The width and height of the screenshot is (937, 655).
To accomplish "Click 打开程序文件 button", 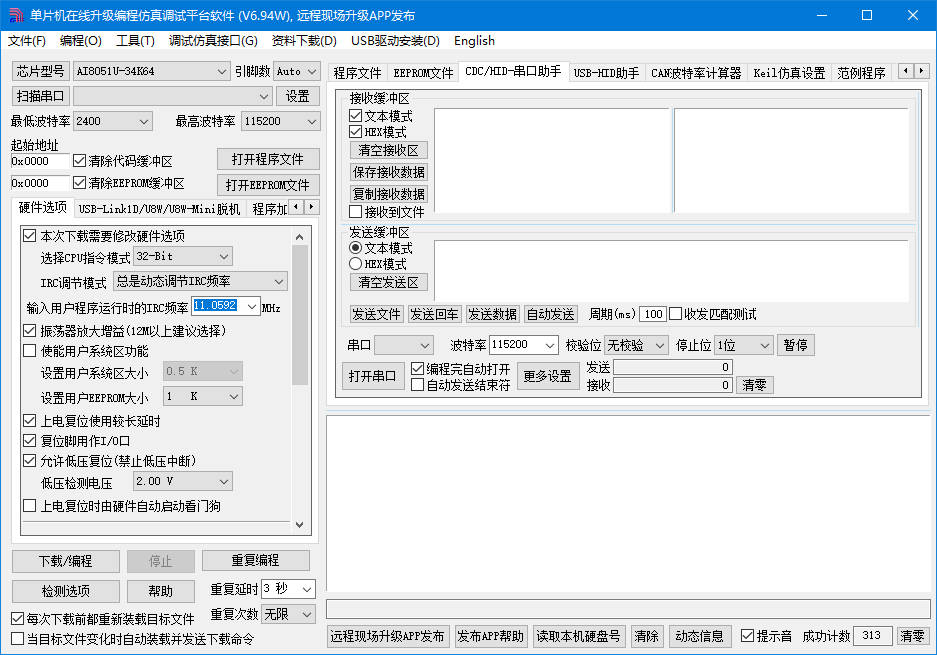I will (x=268, y=160).
